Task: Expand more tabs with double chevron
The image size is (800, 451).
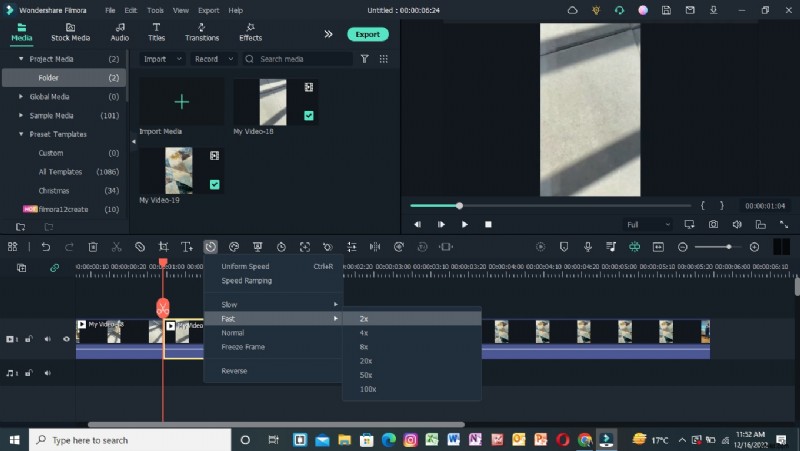Action: 329,34
